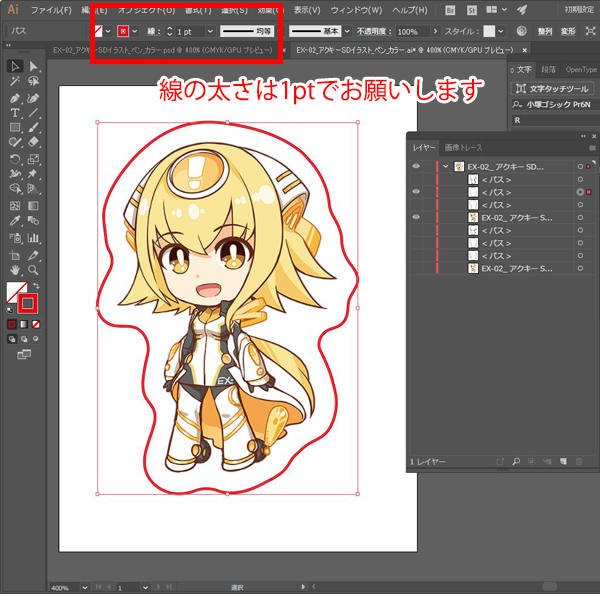The height and width of the screenshot is (594, 600).
Task: Set stroke to None in toolbox
Action: (x=36, y=325)
